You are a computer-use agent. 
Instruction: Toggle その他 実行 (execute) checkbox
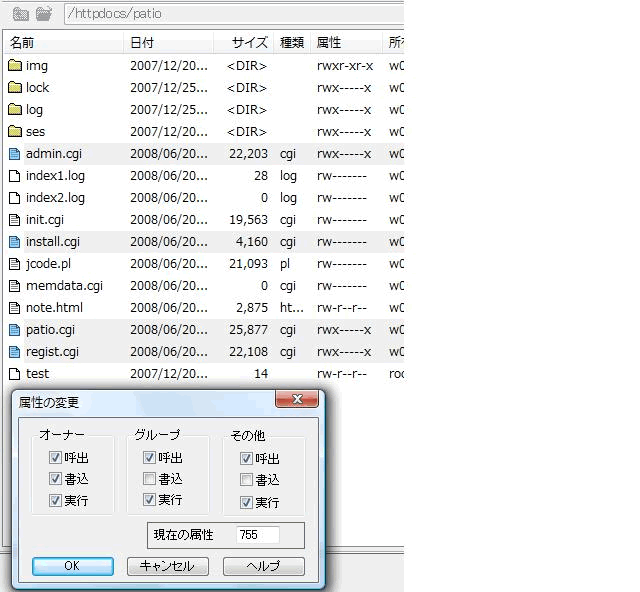coord(246,502)
